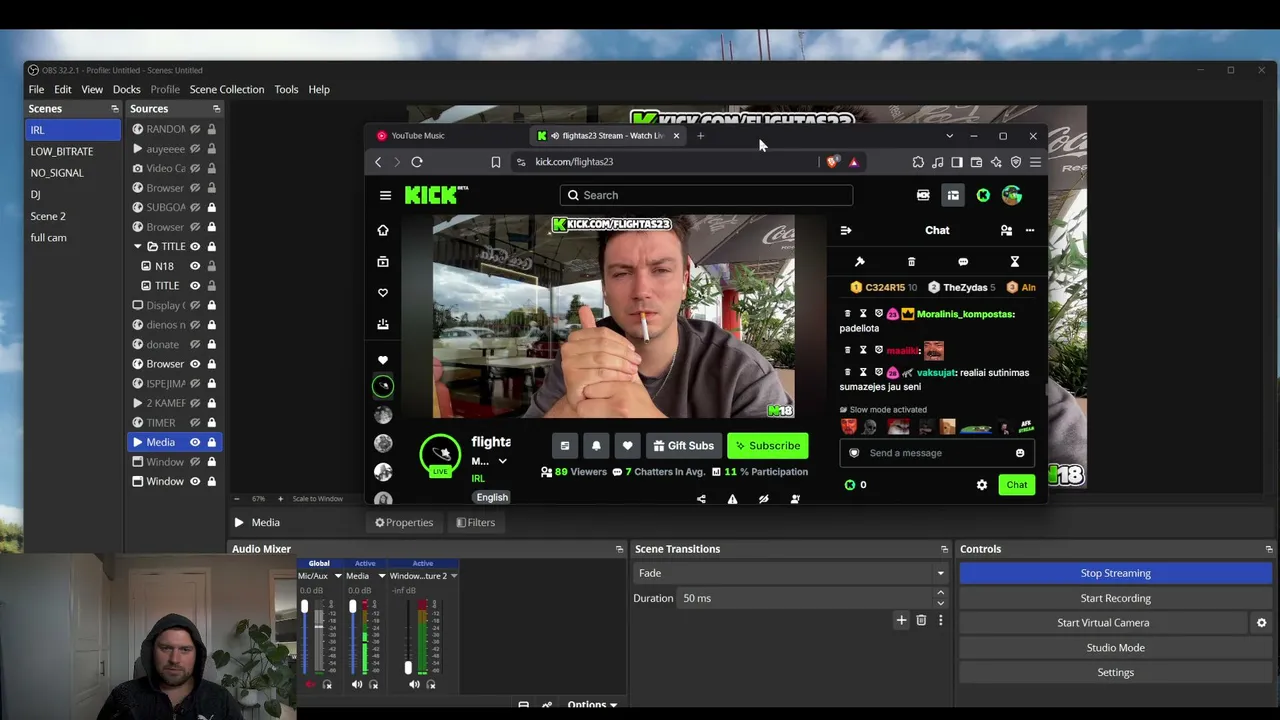Screen dimensions: 1280x720
Task: Show the 2 KAMER source
Action: coord(195,403)
